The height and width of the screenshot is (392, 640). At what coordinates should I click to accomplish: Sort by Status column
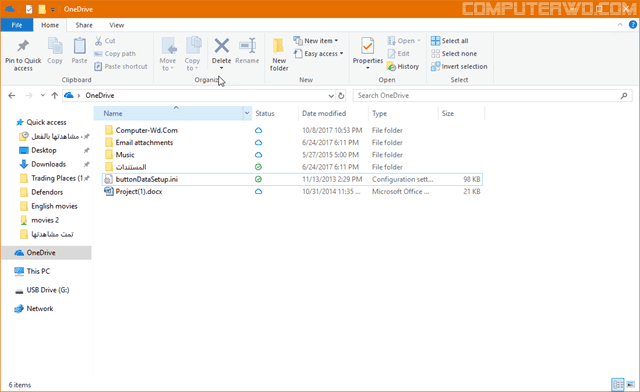(275, 113)
